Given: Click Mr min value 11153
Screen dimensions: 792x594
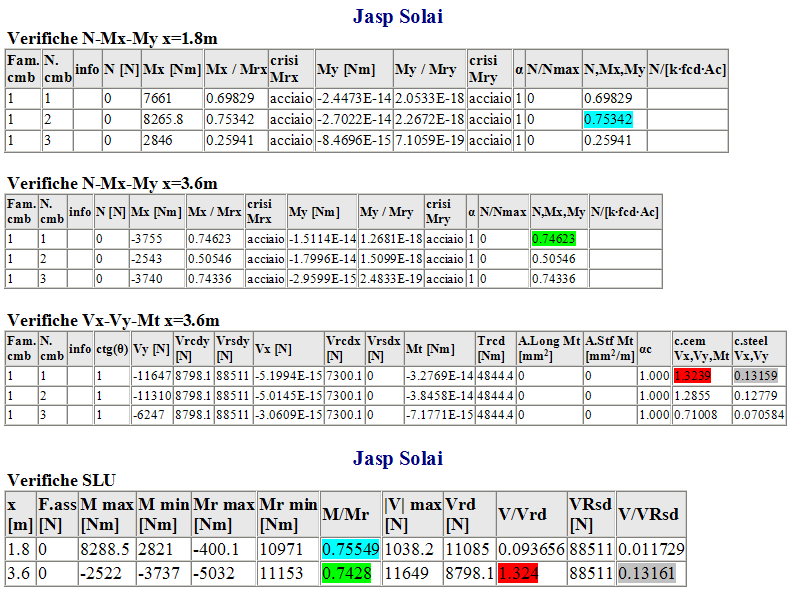Looking at the screenshot, I should [x=280, y=574].
